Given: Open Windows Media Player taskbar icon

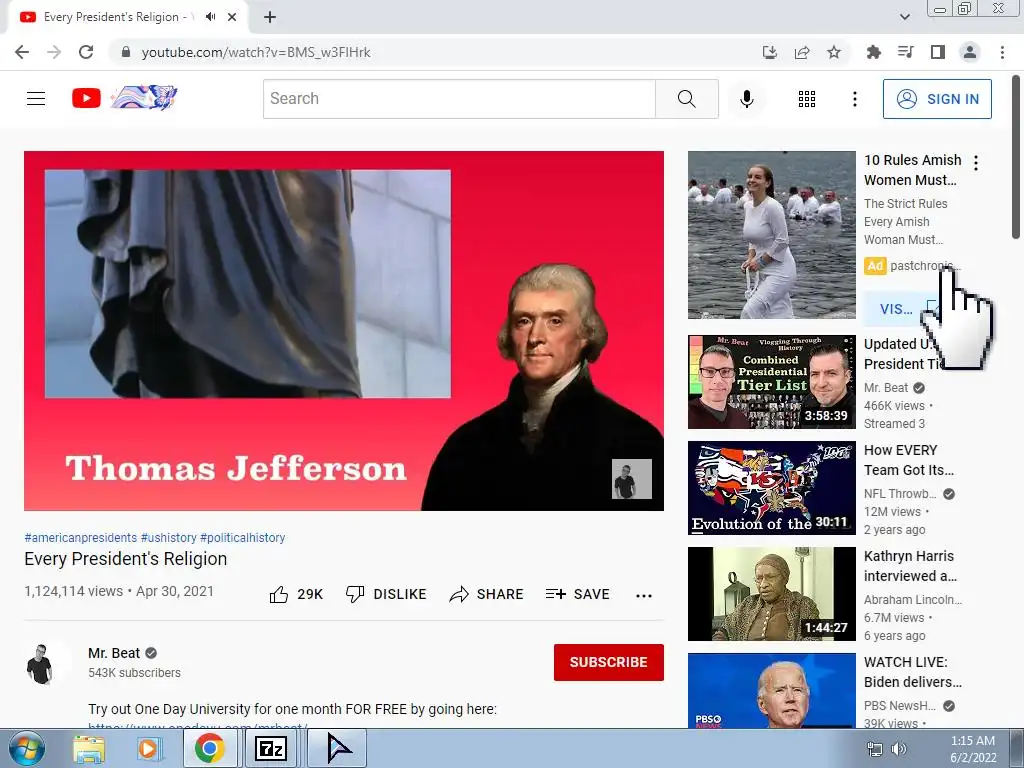Looking at the screenshot, I should (x=148, y=748).
